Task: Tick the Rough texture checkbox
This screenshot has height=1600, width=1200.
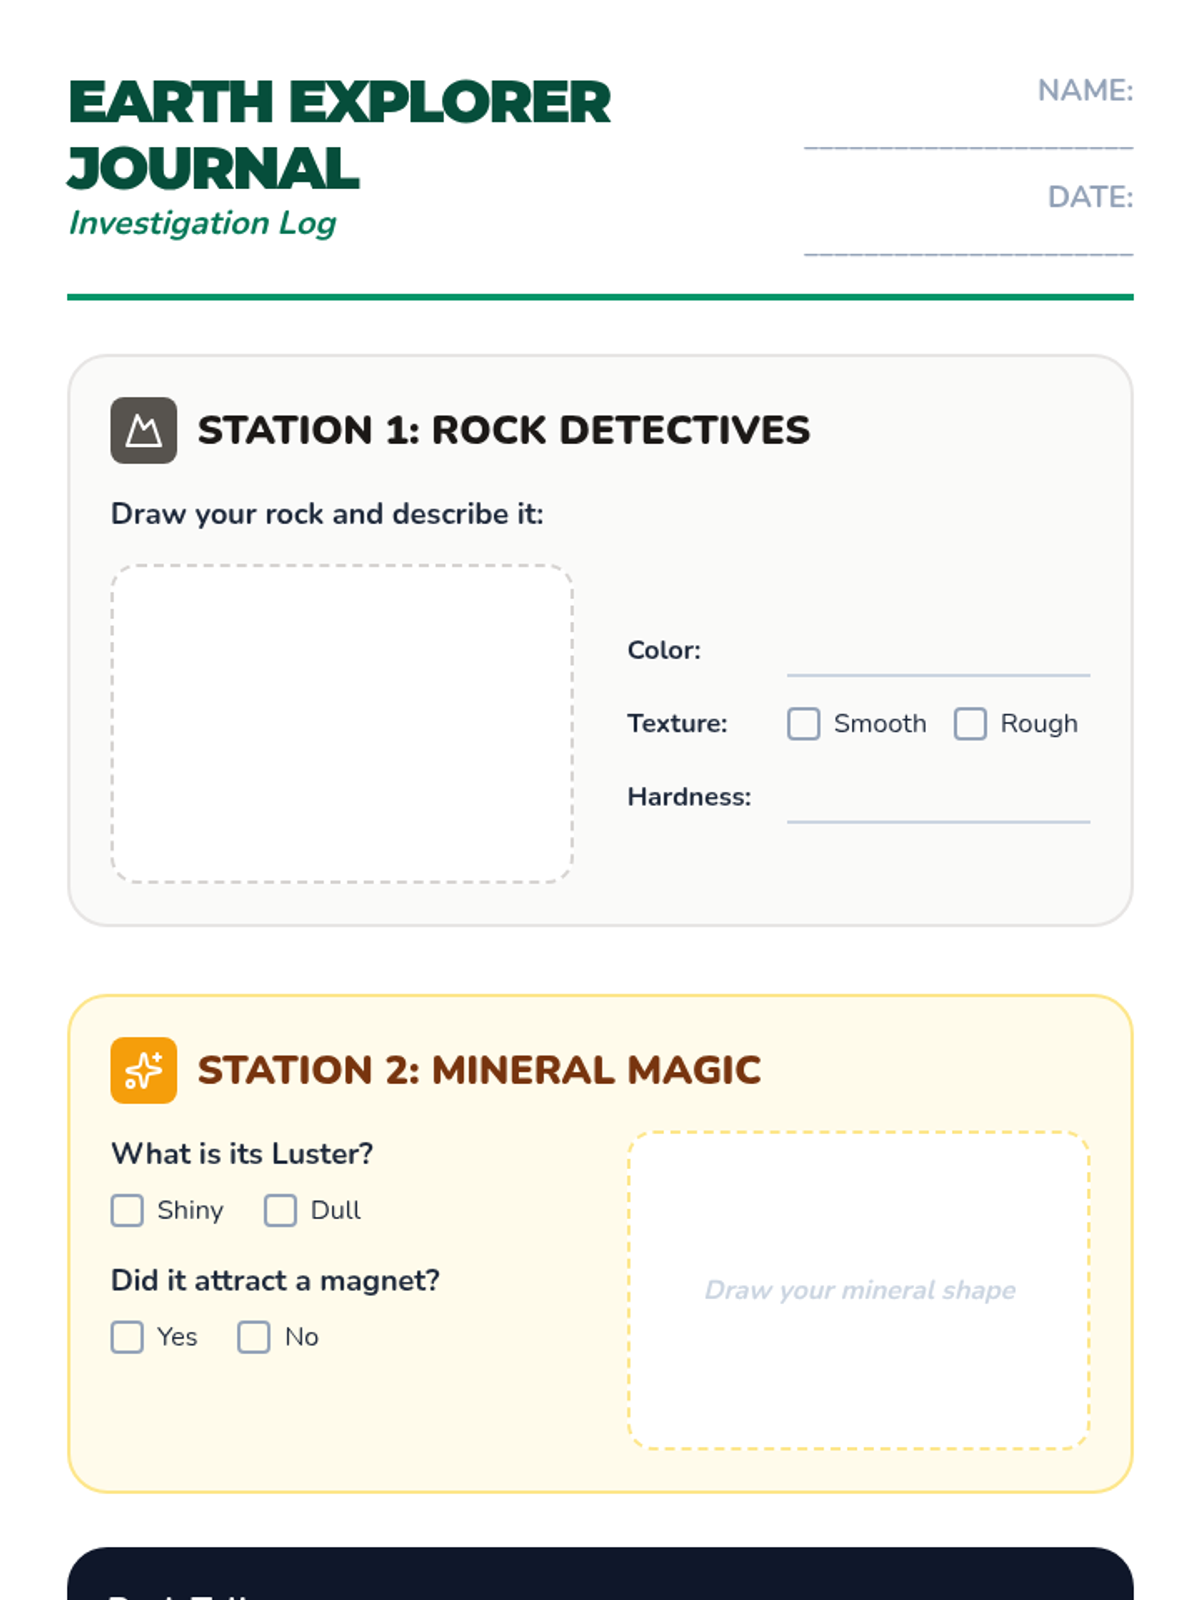Action: pos(970,724)
